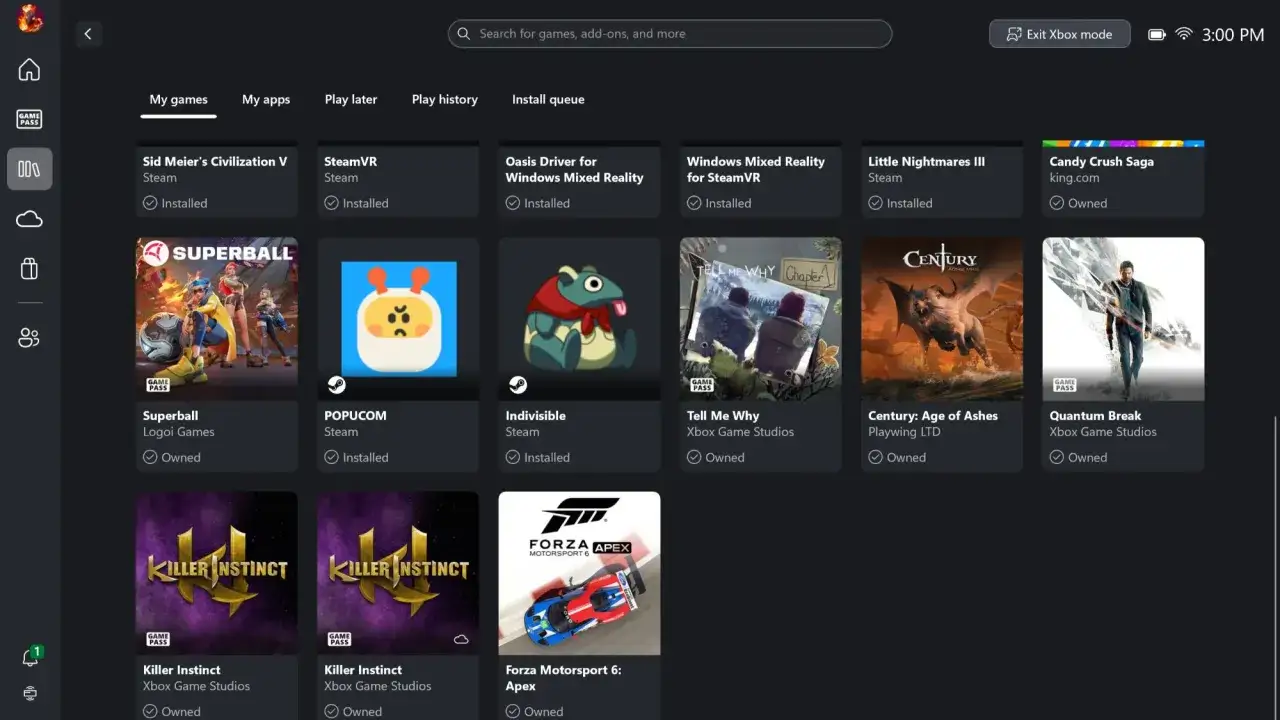Open the Superball game cover
1280x720 pixels.
pyautogui.click(x=217, y=319)
